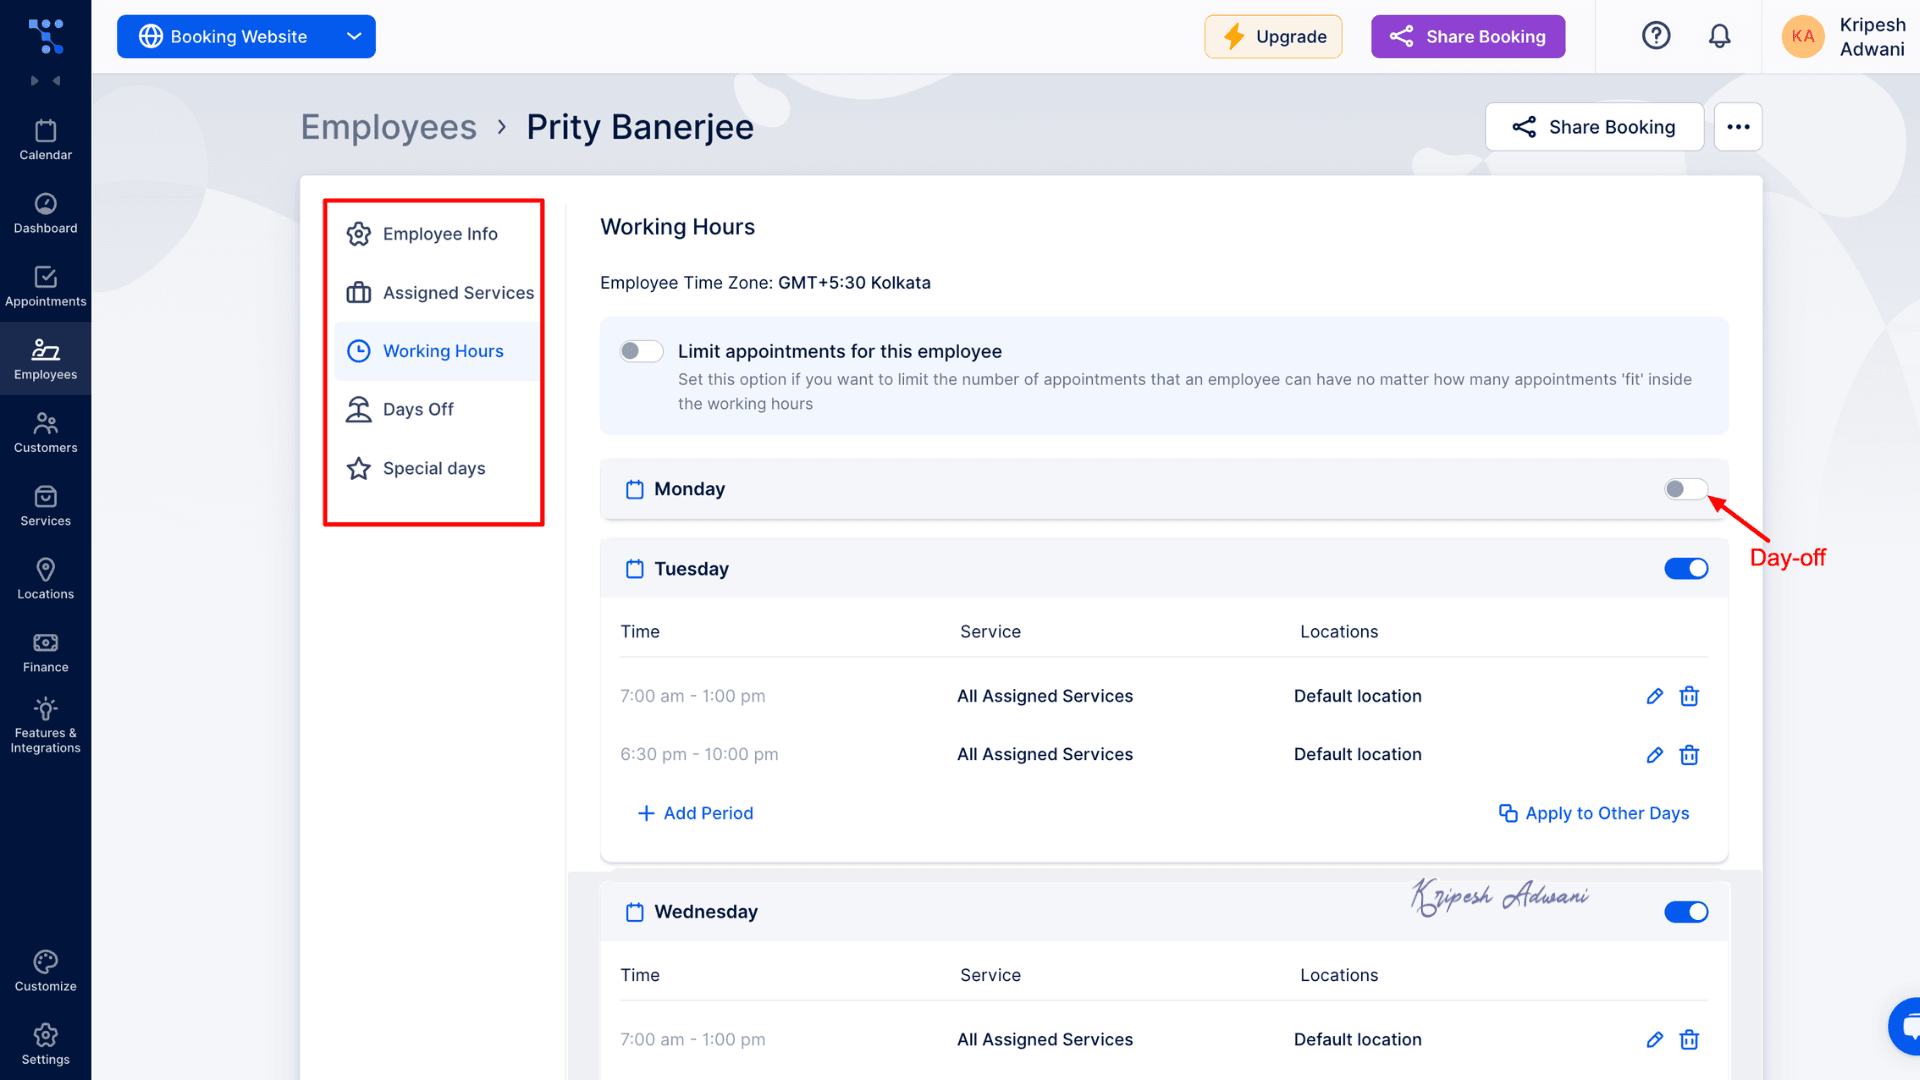Click the Prity Banerjee page title
The height and width of the screenshot is (1080, 1920).
click(640, 127)
